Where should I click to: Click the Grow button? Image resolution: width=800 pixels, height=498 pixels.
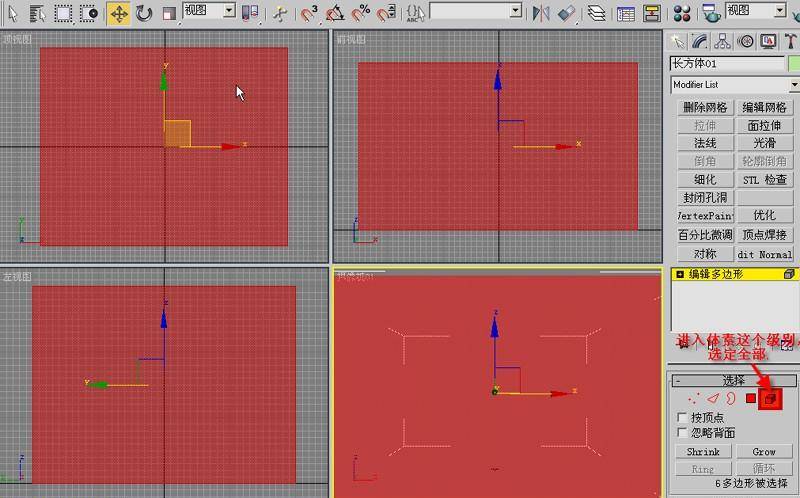coord(764,452)
